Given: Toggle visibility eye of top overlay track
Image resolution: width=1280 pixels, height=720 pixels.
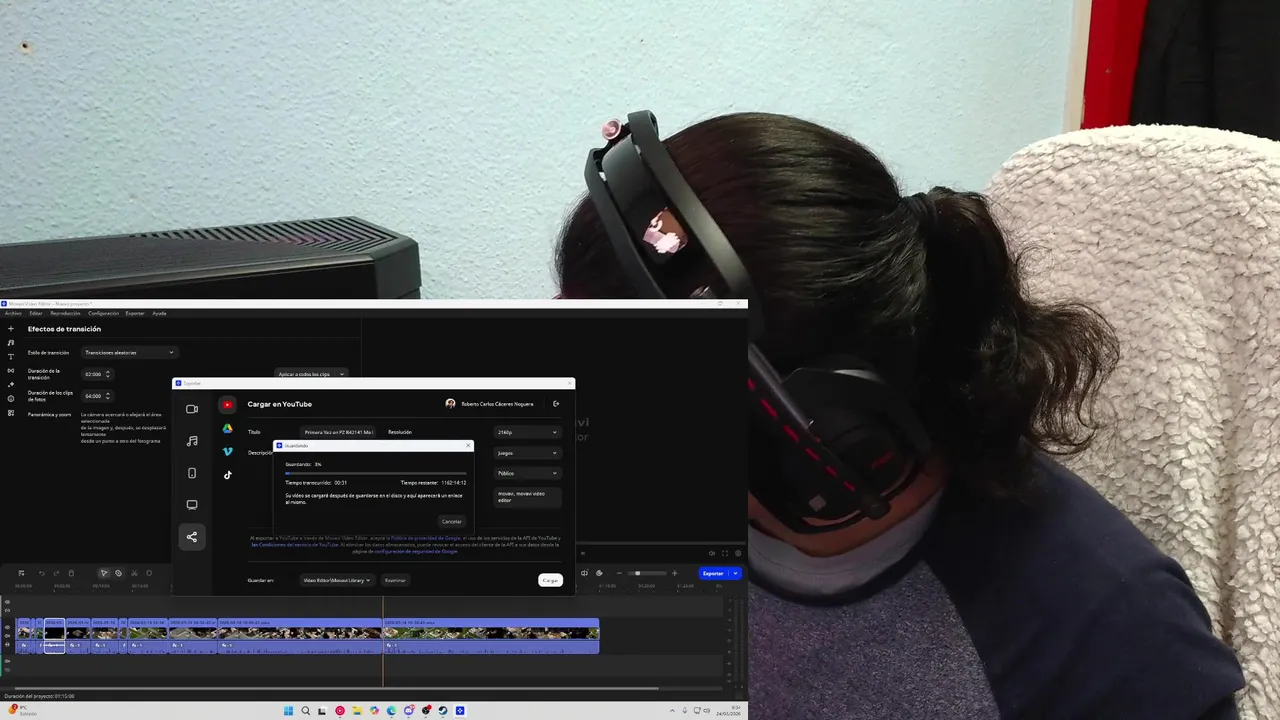Looking at the screenshot, I should [x=7, y=602].
